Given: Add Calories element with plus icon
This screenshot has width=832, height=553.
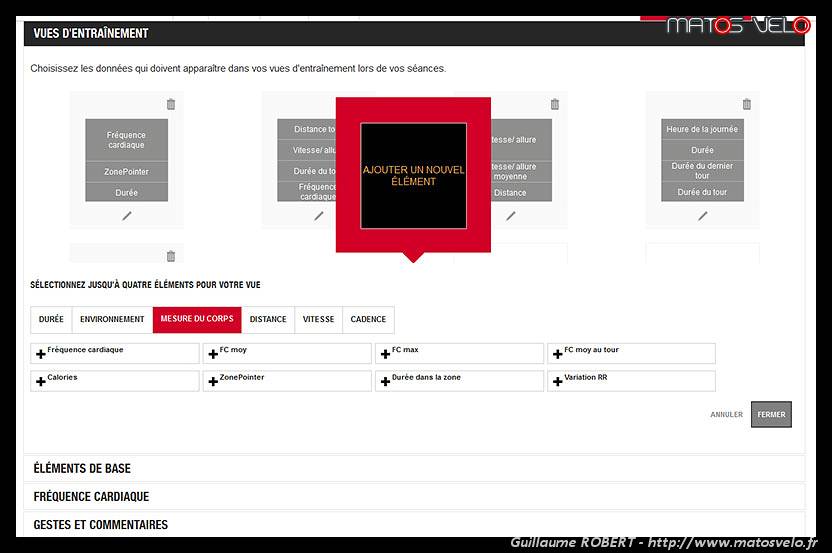Looking at the screenshot, I should click(x=41, y=381).
